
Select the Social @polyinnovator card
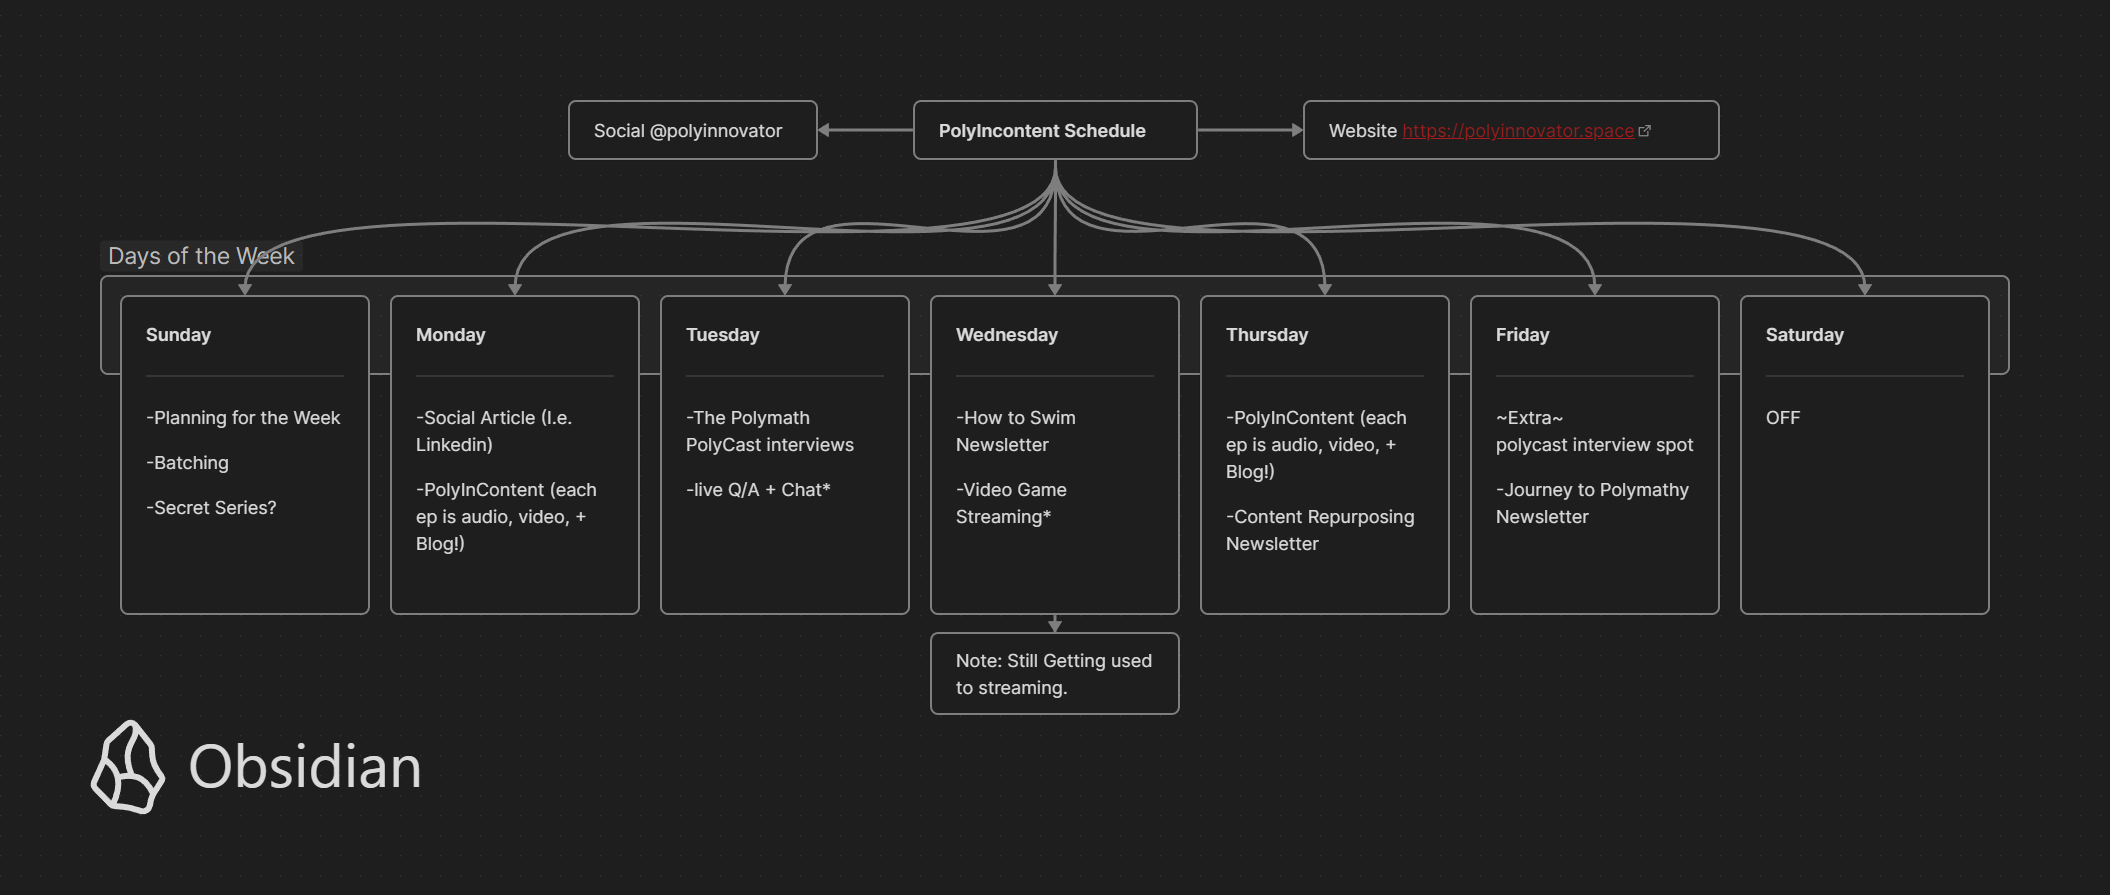[692, 131]
